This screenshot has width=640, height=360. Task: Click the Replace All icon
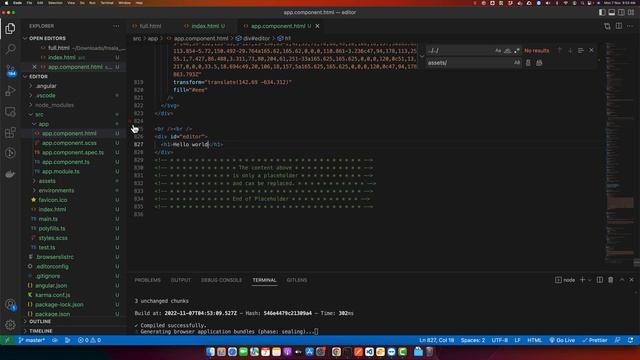pos(539,63)
